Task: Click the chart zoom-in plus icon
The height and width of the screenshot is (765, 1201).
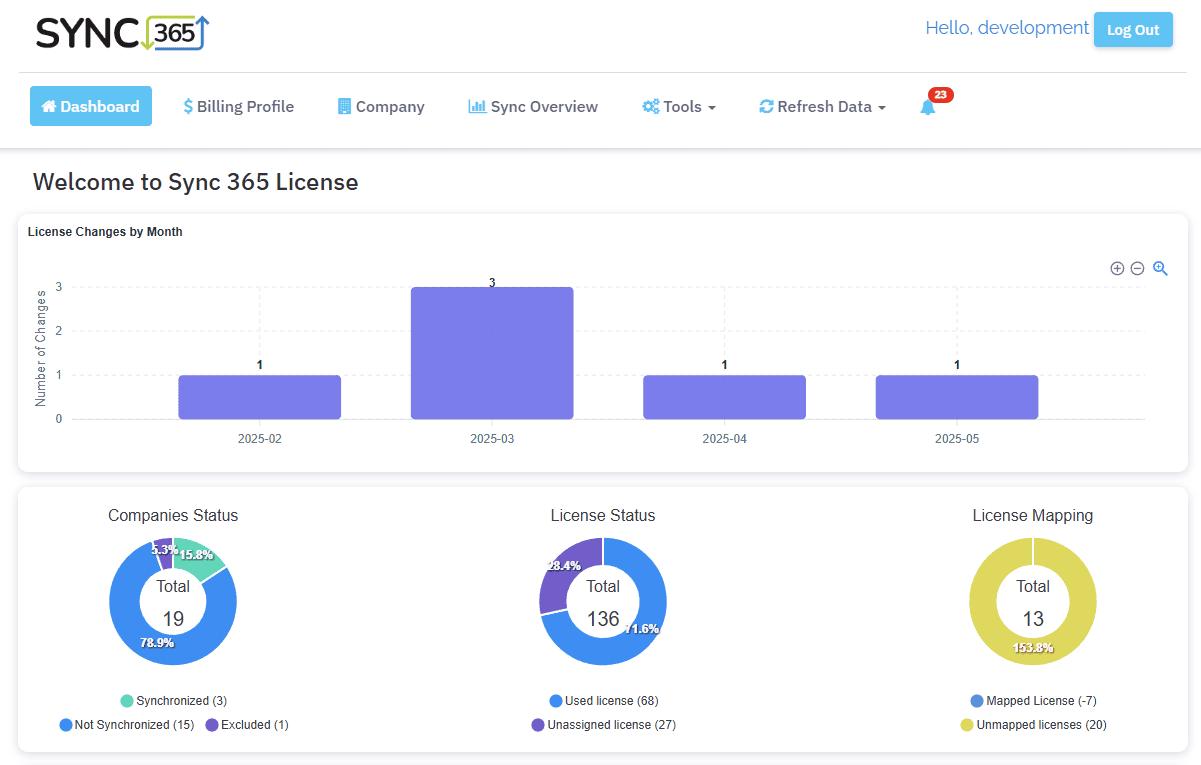Action: tap(1117, 268)
